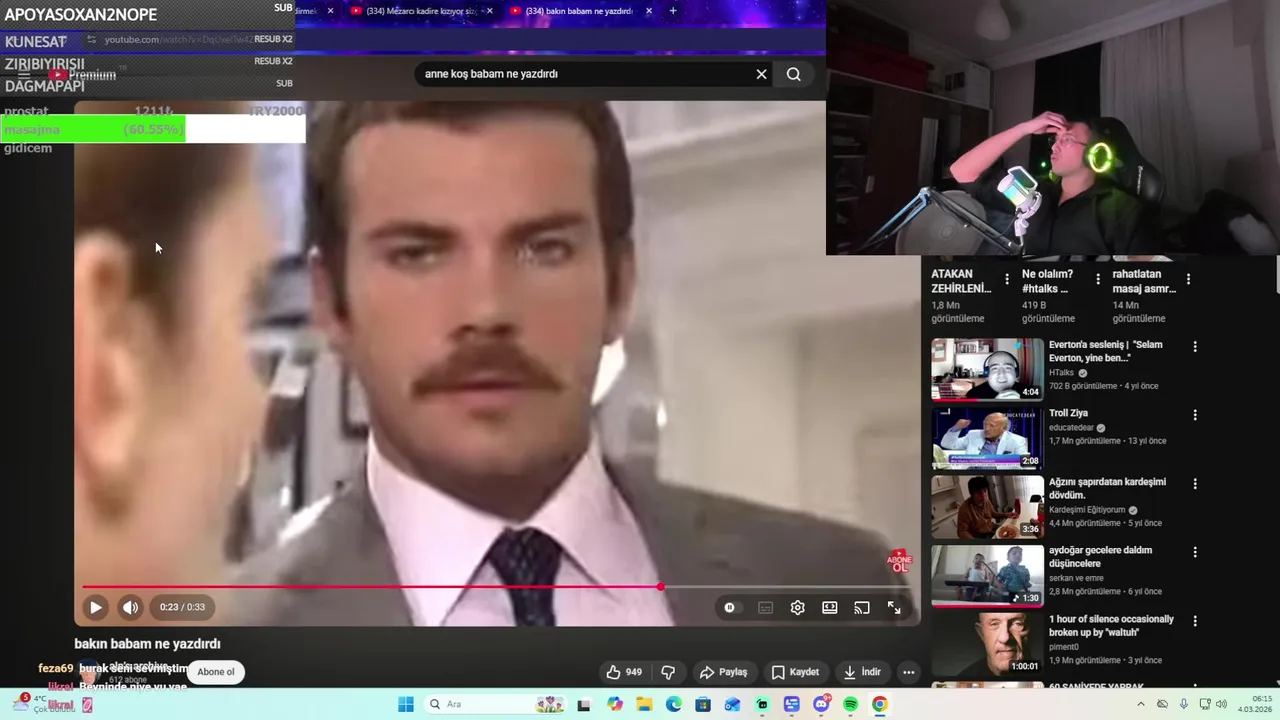
Task: Open Task View on the taskbar
Action: pos(584,704)
